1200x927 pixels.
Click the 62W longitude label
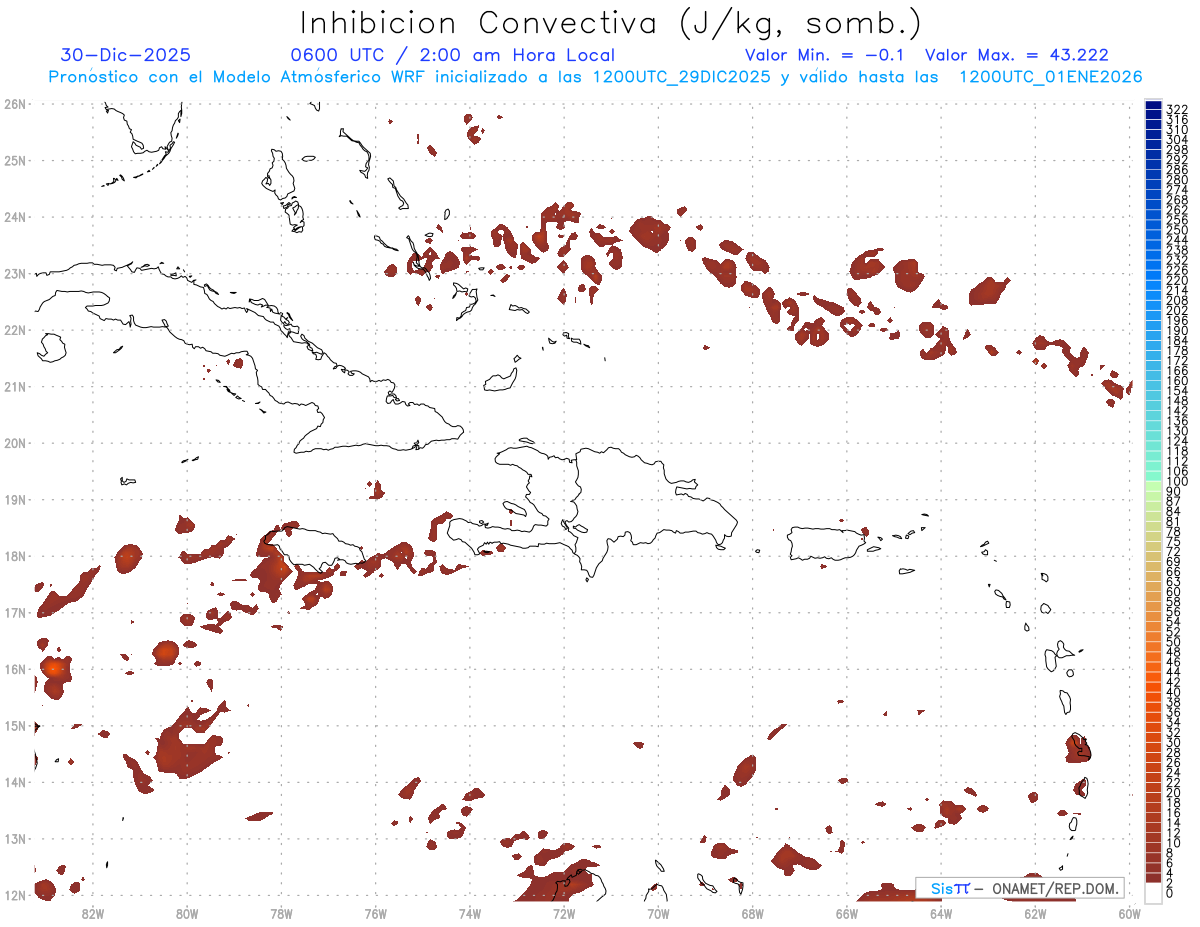point(1035,912)
